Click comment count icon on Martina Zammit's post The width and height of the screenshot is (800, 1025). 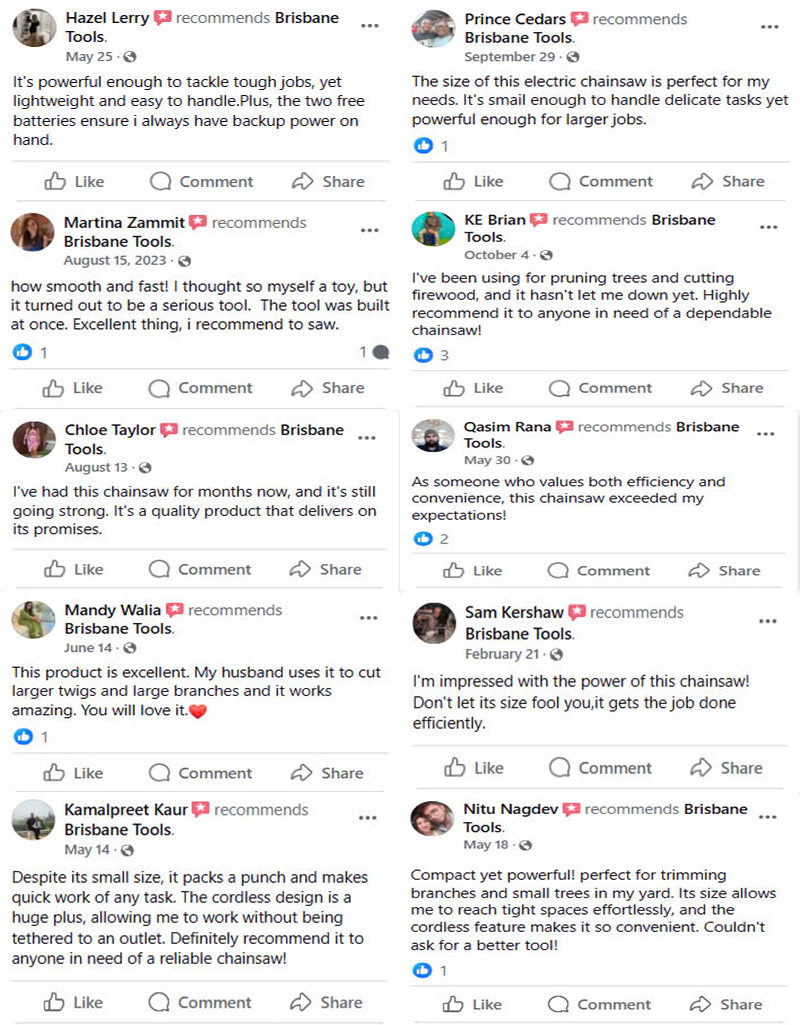point(380,352)
